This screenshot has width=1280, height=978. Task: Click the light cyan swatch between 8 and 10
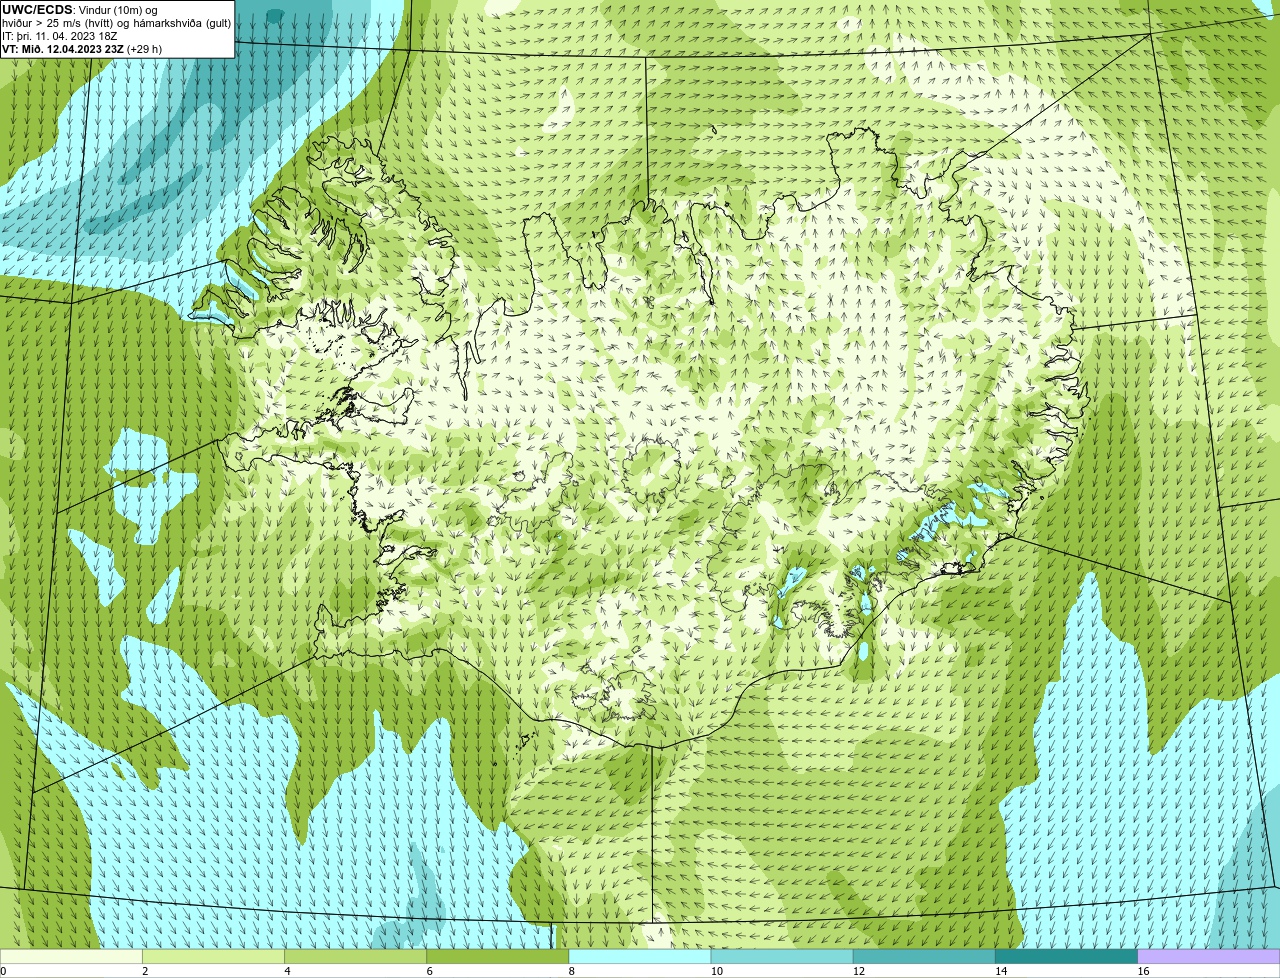[x=640, y=957]
